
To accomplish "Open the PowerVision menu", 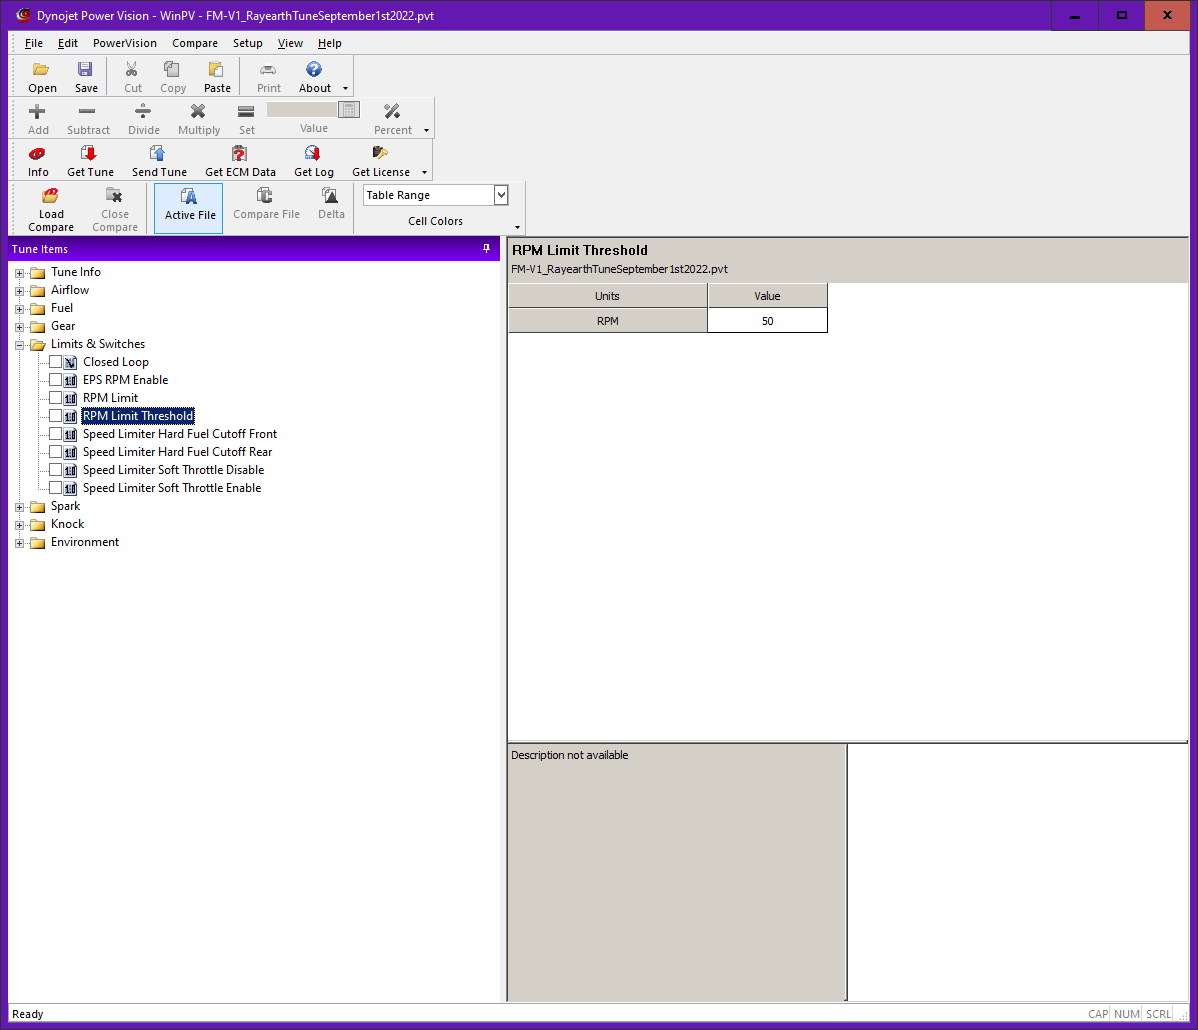I will tap(125, 43).
